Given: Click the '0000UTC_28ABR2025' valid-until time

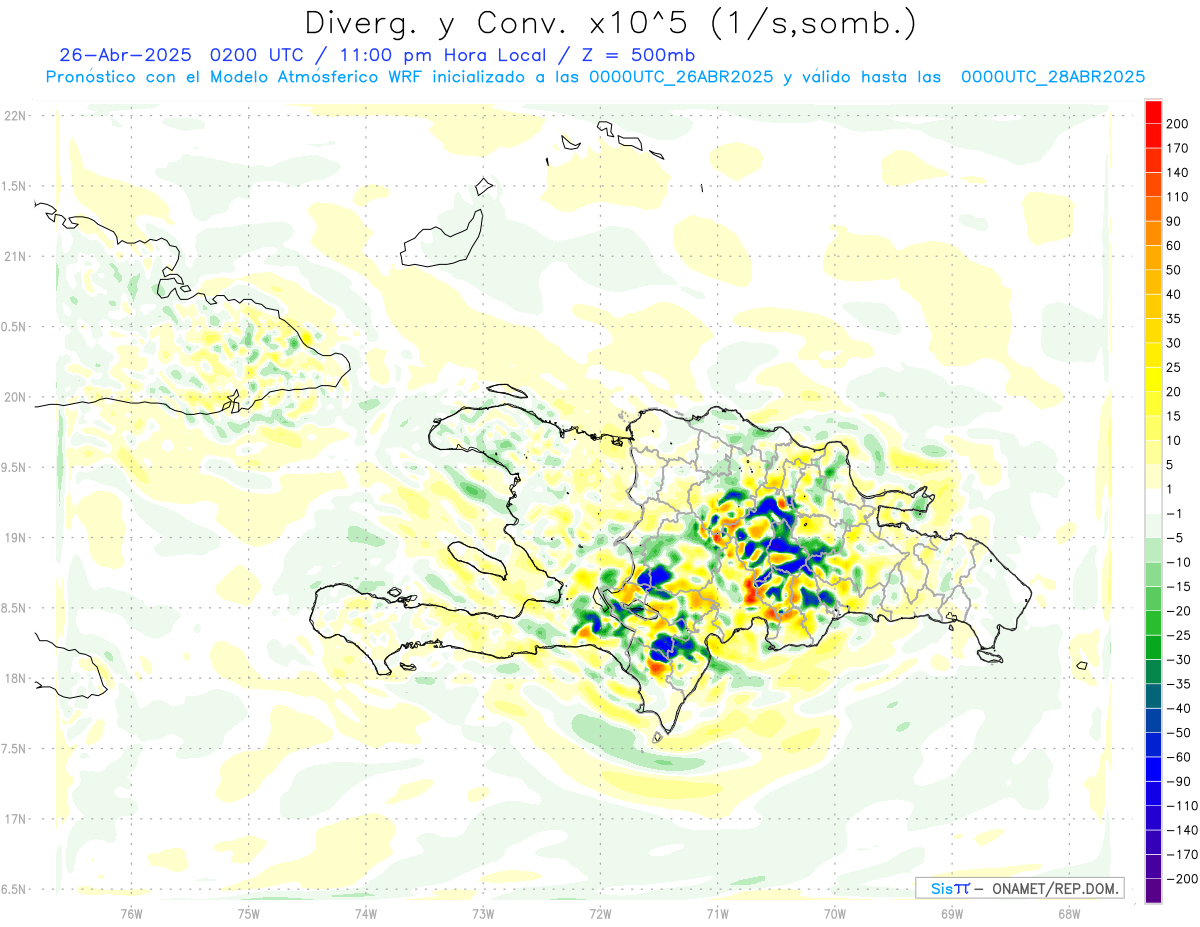Looking at the screenshot, I should tap(1052, 77).
